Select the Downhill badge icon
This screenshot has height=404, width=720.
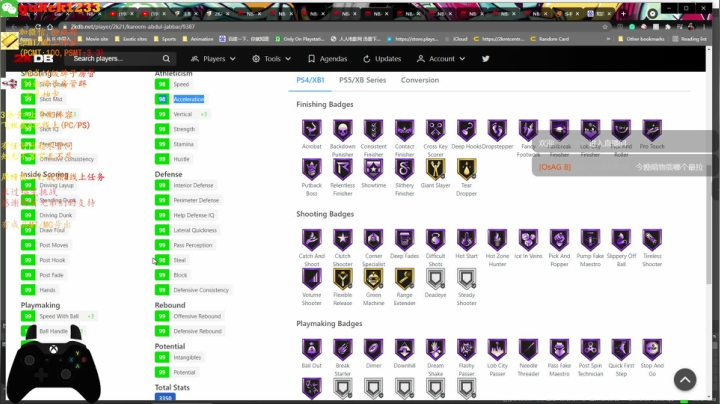[x=405, y=349]
